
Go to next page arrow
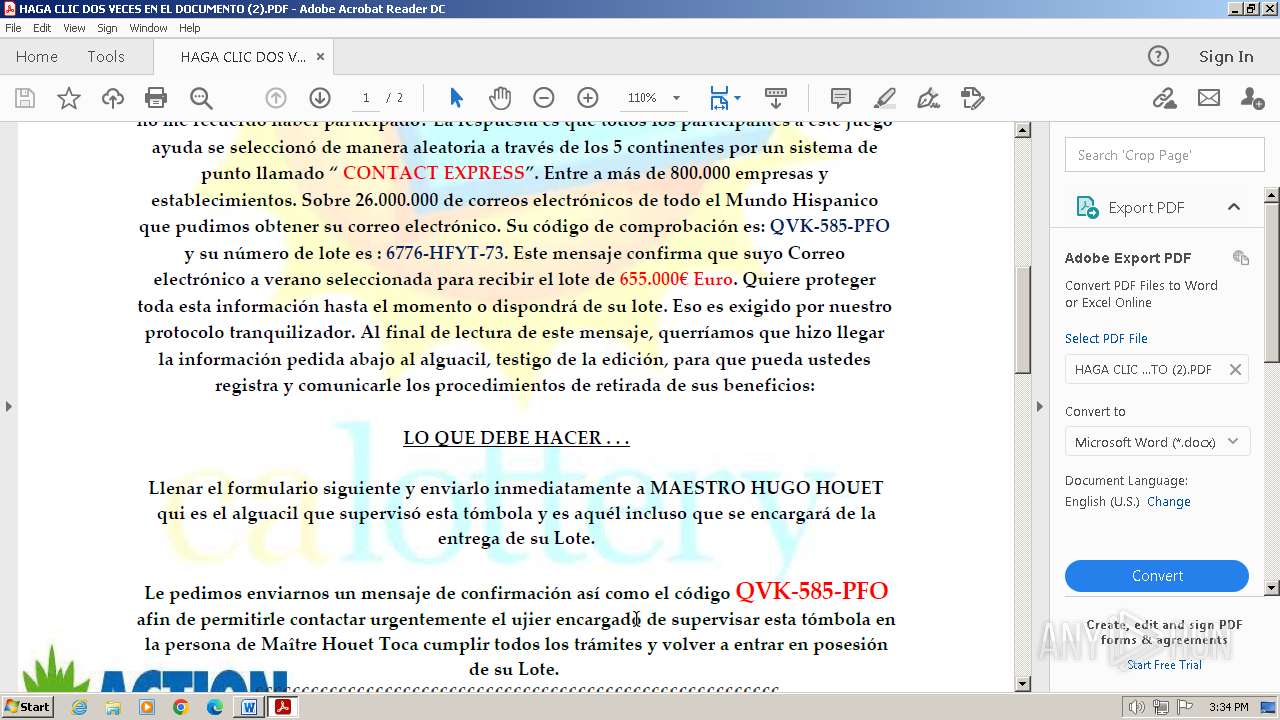pyautogui.click(x=320, y=98)
